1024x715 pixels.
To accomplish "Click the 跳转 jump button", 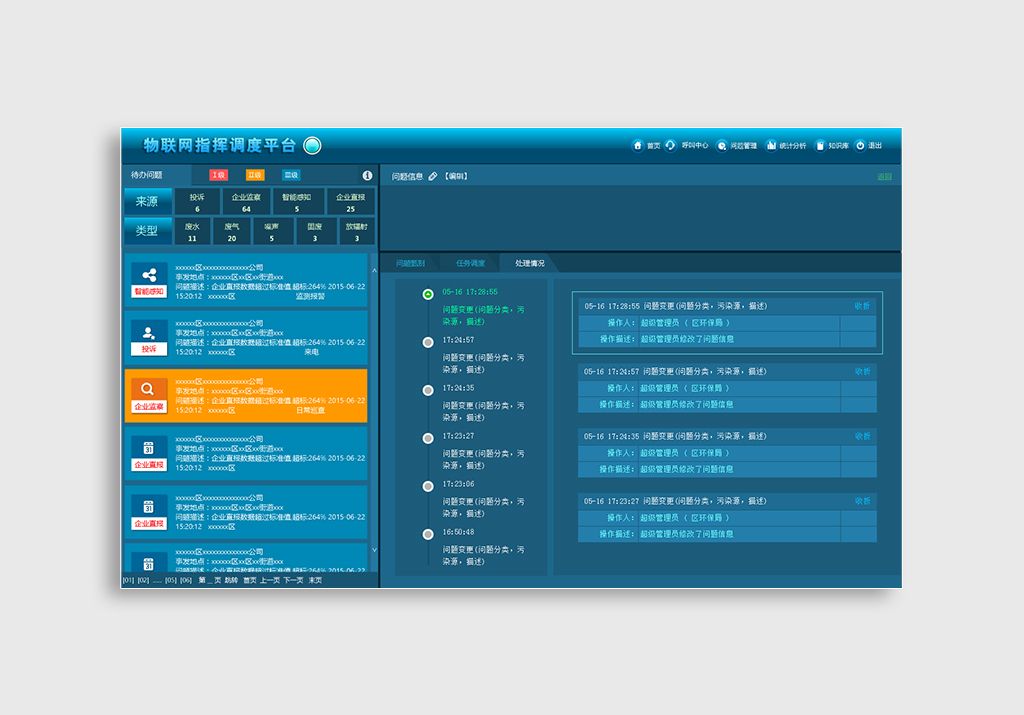I will tap(231, 580).
